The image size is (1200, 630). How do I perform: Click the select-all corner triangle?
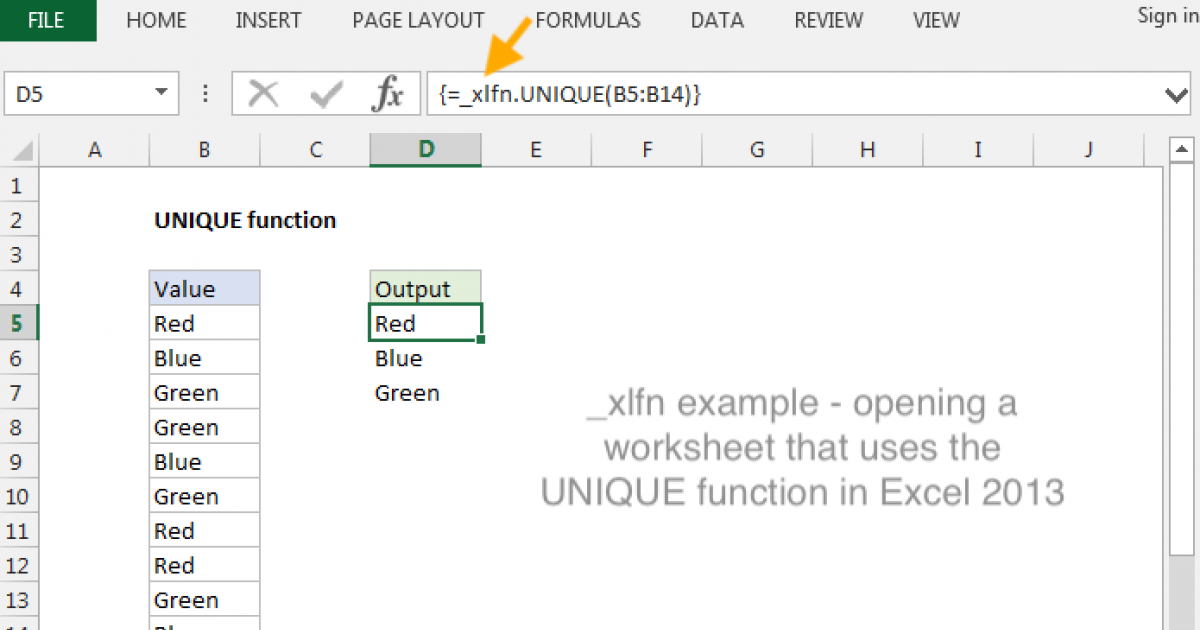(x=22, y=151)
